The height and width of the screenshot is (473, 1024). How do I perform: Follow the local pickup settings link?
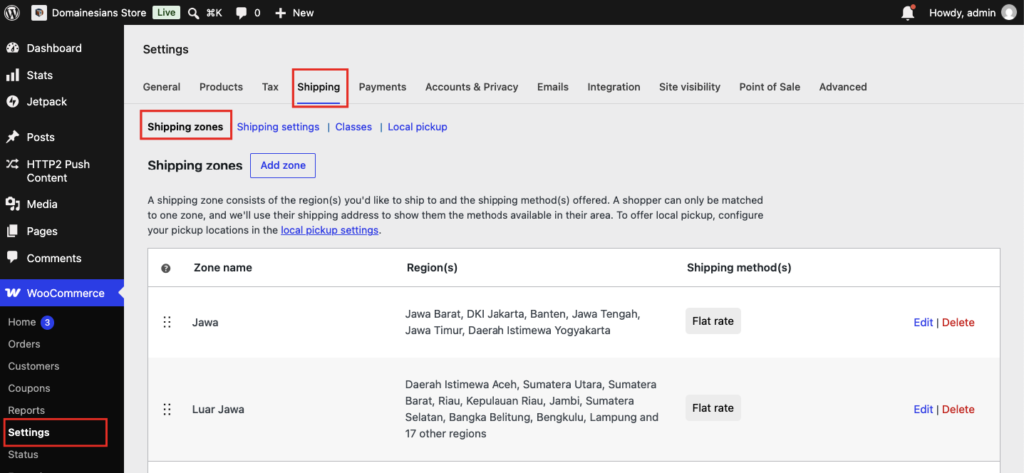click(x=330, y=231)
